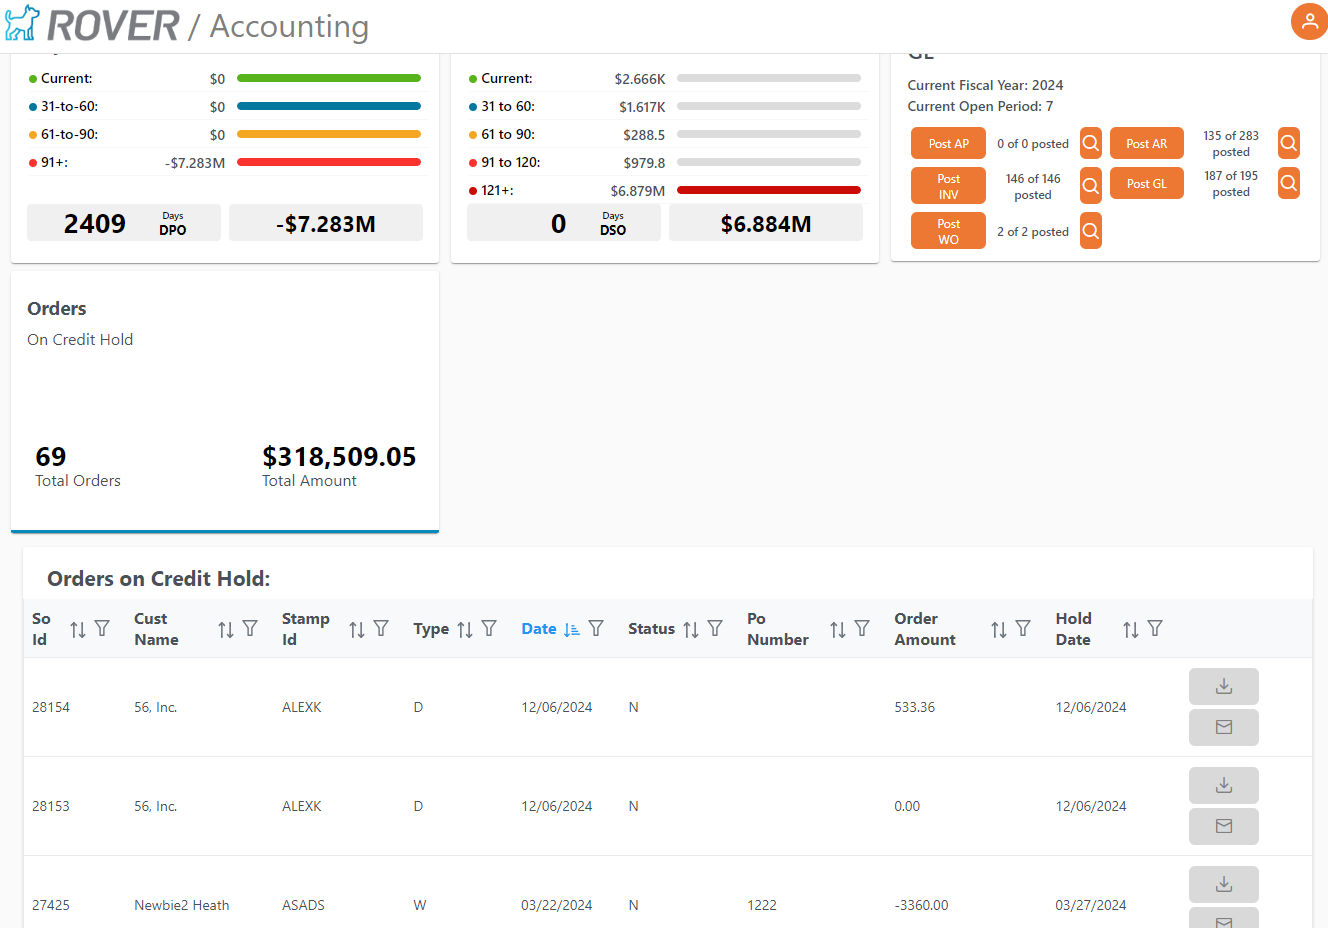Open the Status column filter

pos(715,629)
